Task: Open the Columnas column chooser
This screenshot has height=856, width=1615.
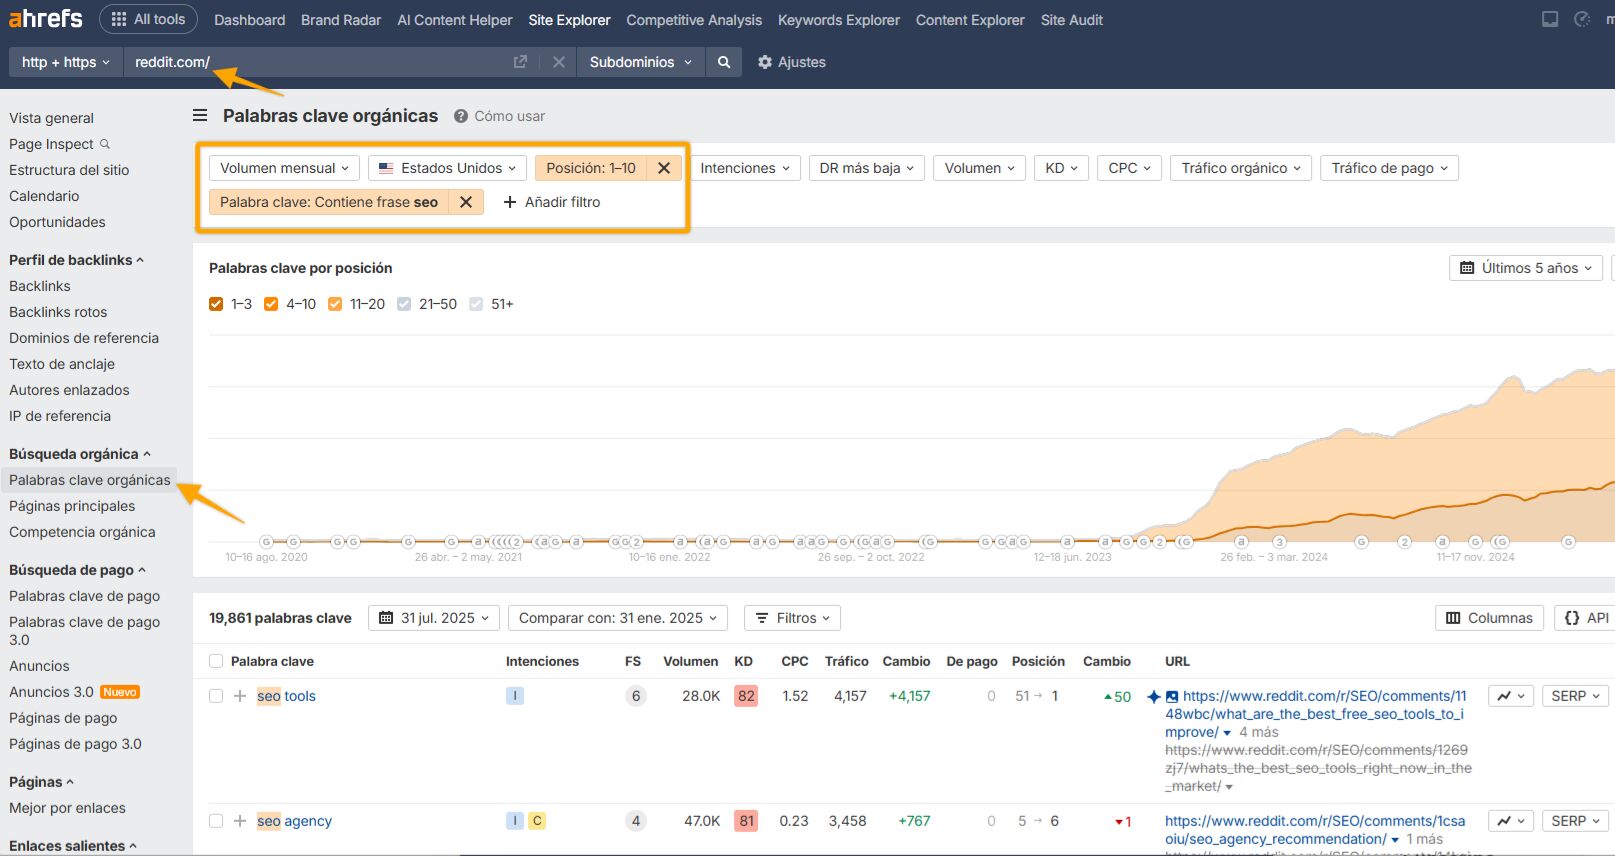Action: pyautogui.click(x=1490, y=618)
